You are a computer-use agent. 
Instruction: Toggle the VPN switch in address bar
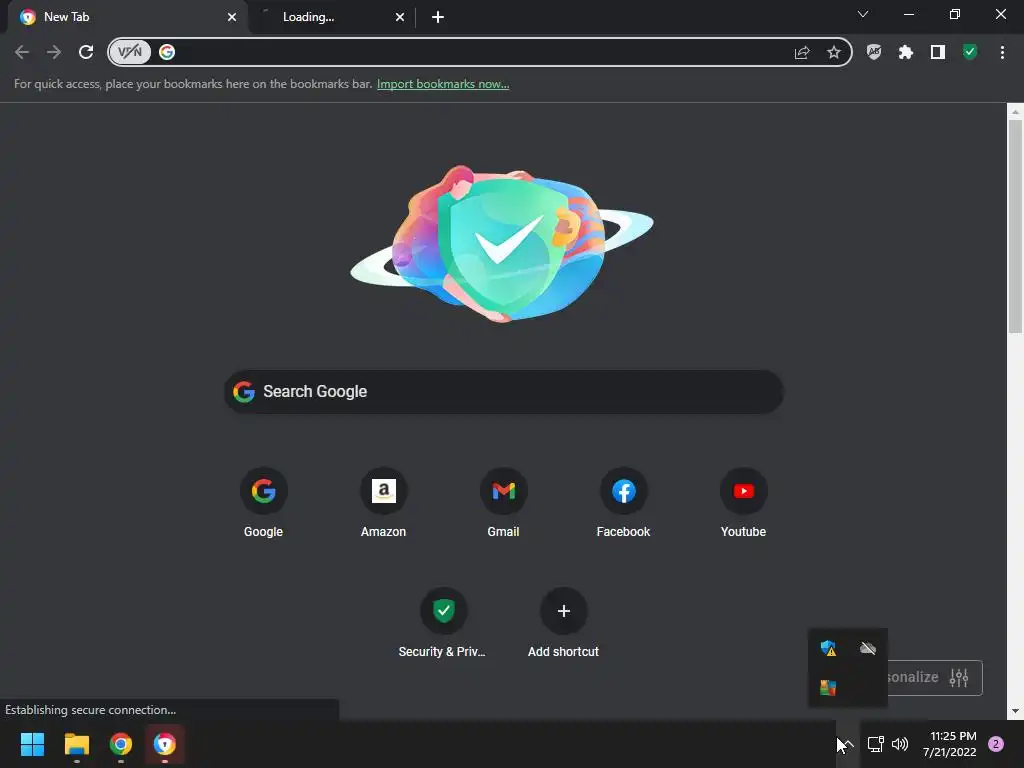click(130, 52)
